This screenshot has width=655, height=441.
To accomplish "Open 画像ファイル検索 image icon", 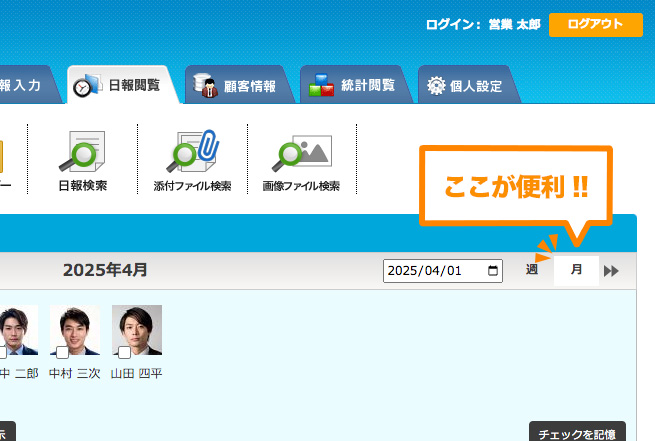I will (302, 153).
